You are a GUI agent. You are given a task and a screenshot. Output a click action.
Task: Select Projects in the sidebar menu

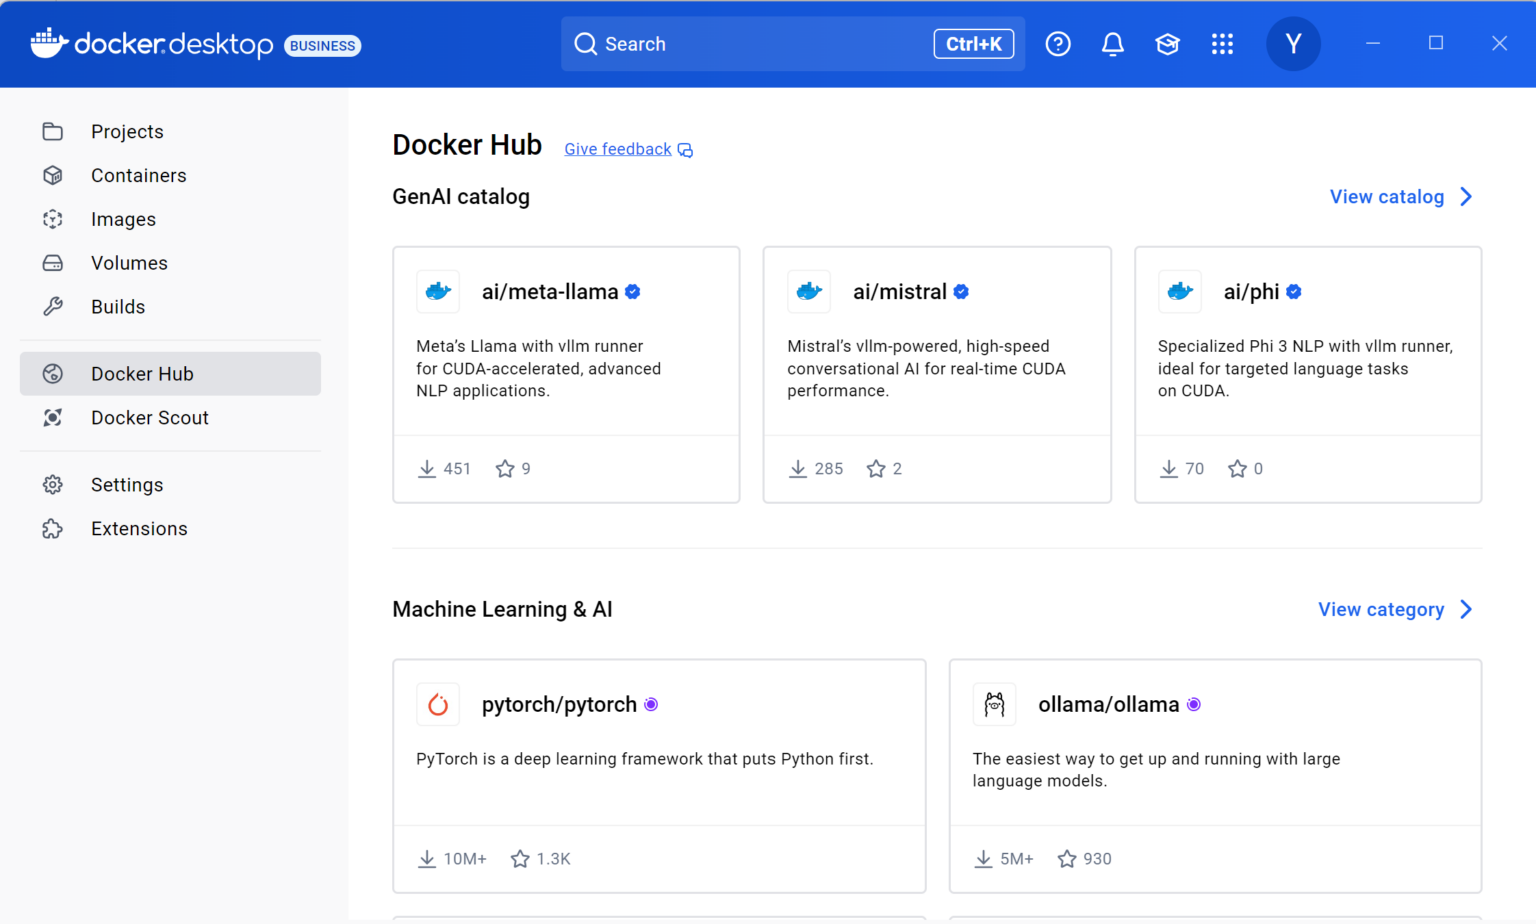(127, 131)
